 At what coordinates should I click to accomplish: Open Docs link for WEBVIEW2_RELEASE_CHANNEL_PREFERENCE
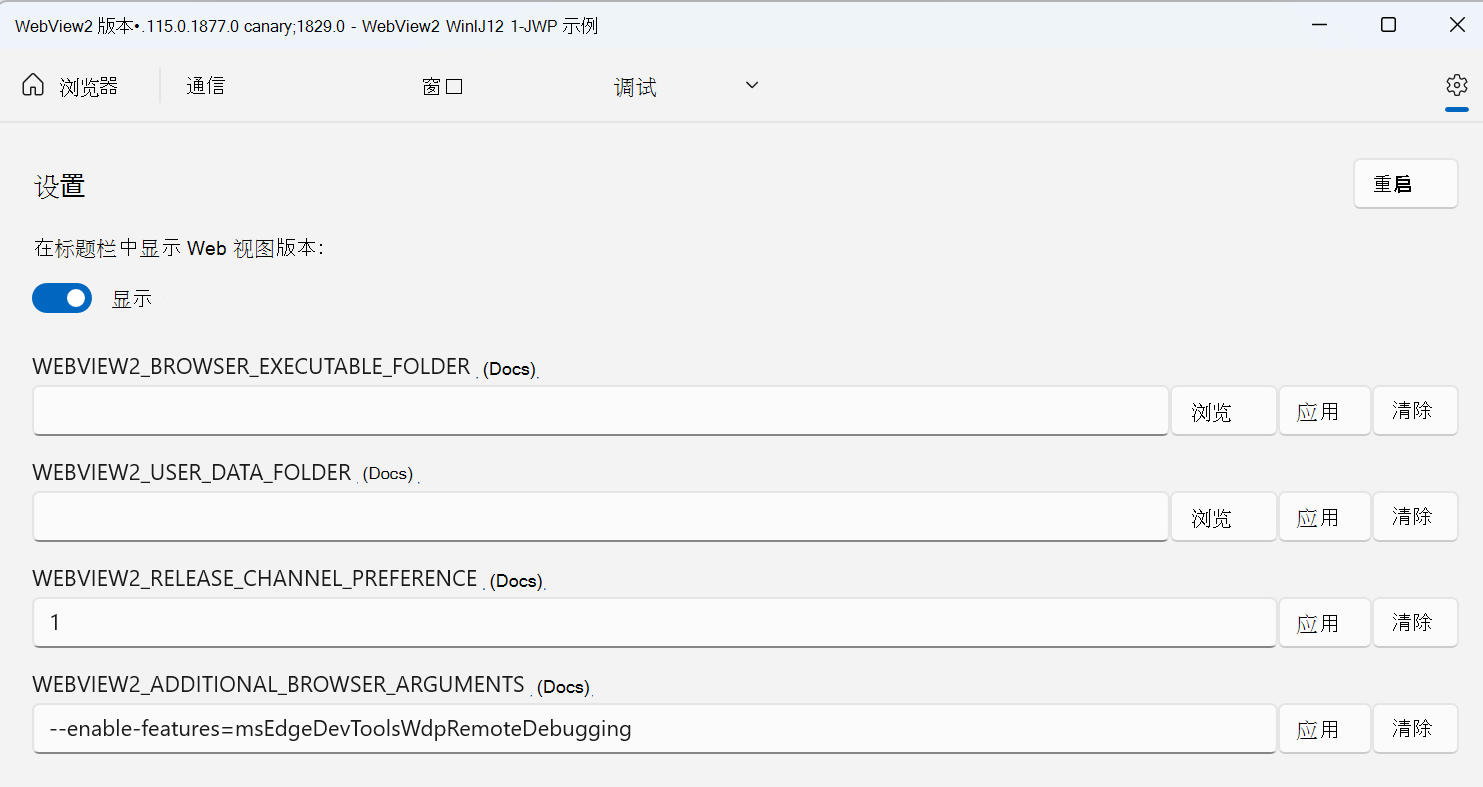click(517, 581)
